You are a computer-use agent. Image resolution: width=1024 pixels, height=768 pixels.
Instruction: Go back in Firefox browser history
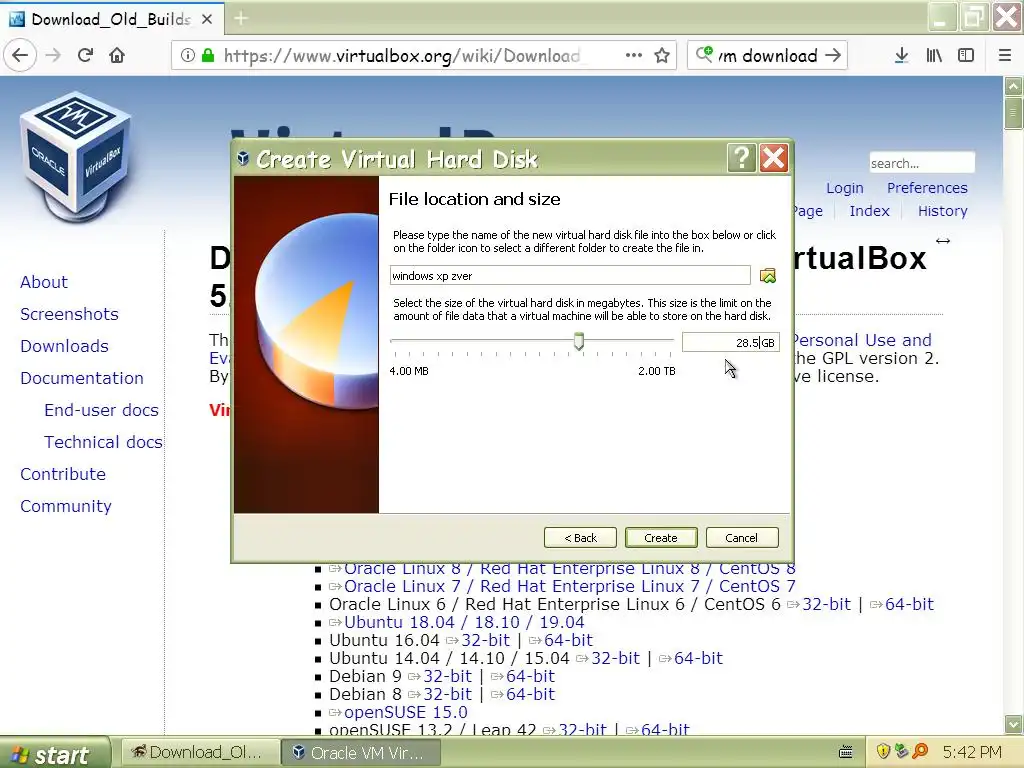point(20,56)
